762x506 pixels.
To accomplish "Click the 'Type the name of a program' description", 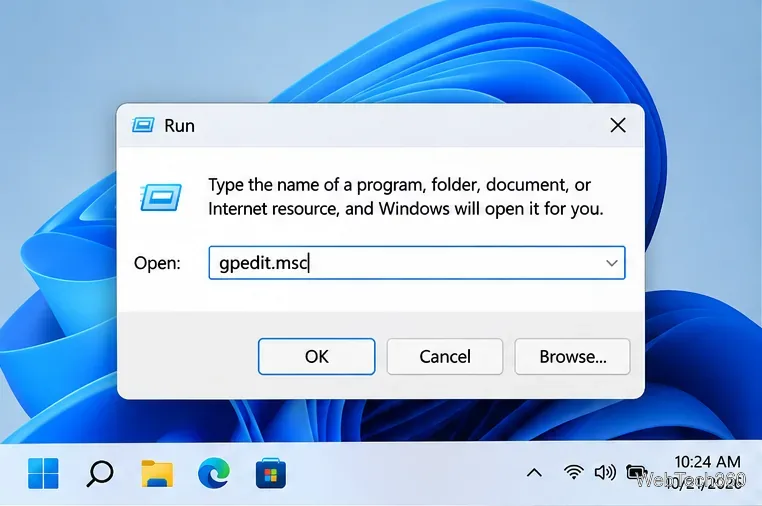I will coord(405,197).
